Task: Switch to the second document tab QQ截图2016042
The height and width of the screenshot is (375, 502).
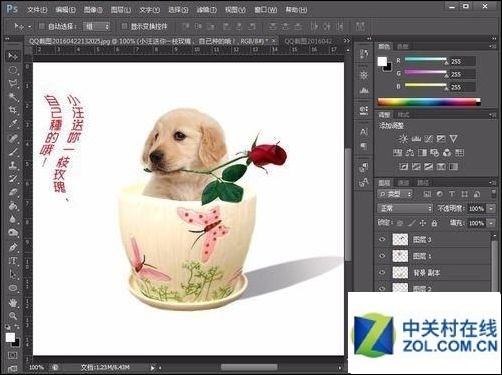Action: (x=309, y=41)
